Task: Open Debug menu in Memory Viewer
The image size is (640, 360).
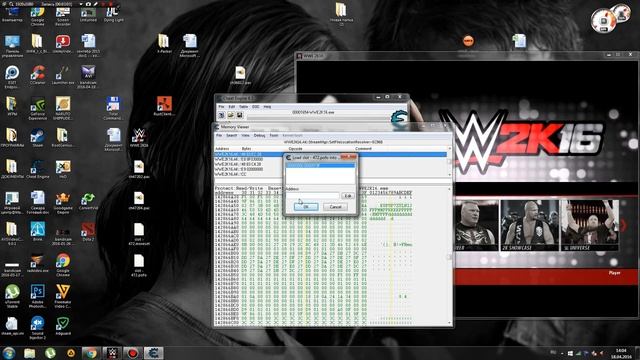Action: tap(260, 136)
